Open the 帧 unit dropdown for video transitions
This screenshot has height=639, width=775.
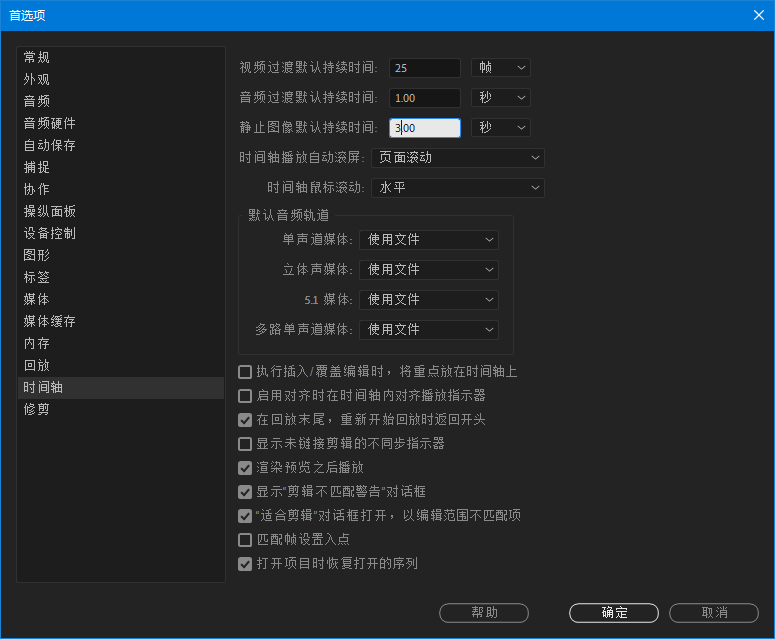pyautogui.click(x=501, y=68)
